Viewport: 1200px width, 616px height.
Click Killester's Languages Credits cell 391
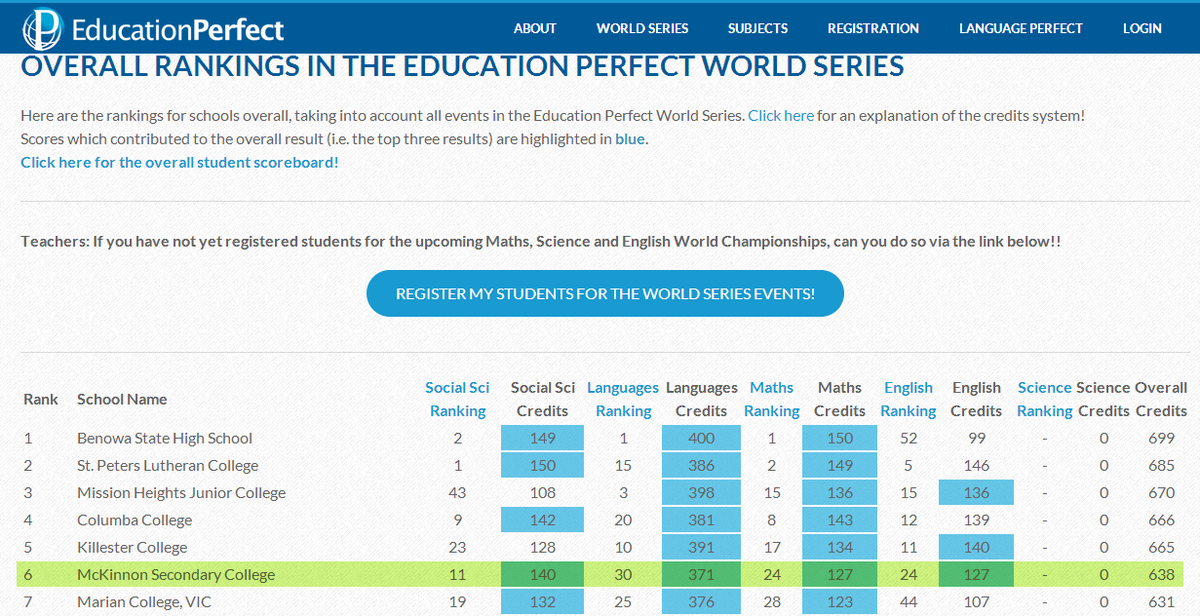(x=701, y=547)
